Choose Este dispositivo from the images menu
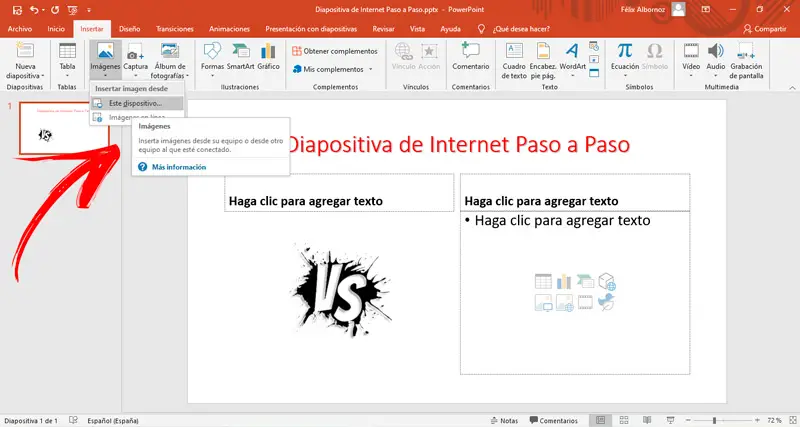The image size is (800, 427). coord(134,103)
